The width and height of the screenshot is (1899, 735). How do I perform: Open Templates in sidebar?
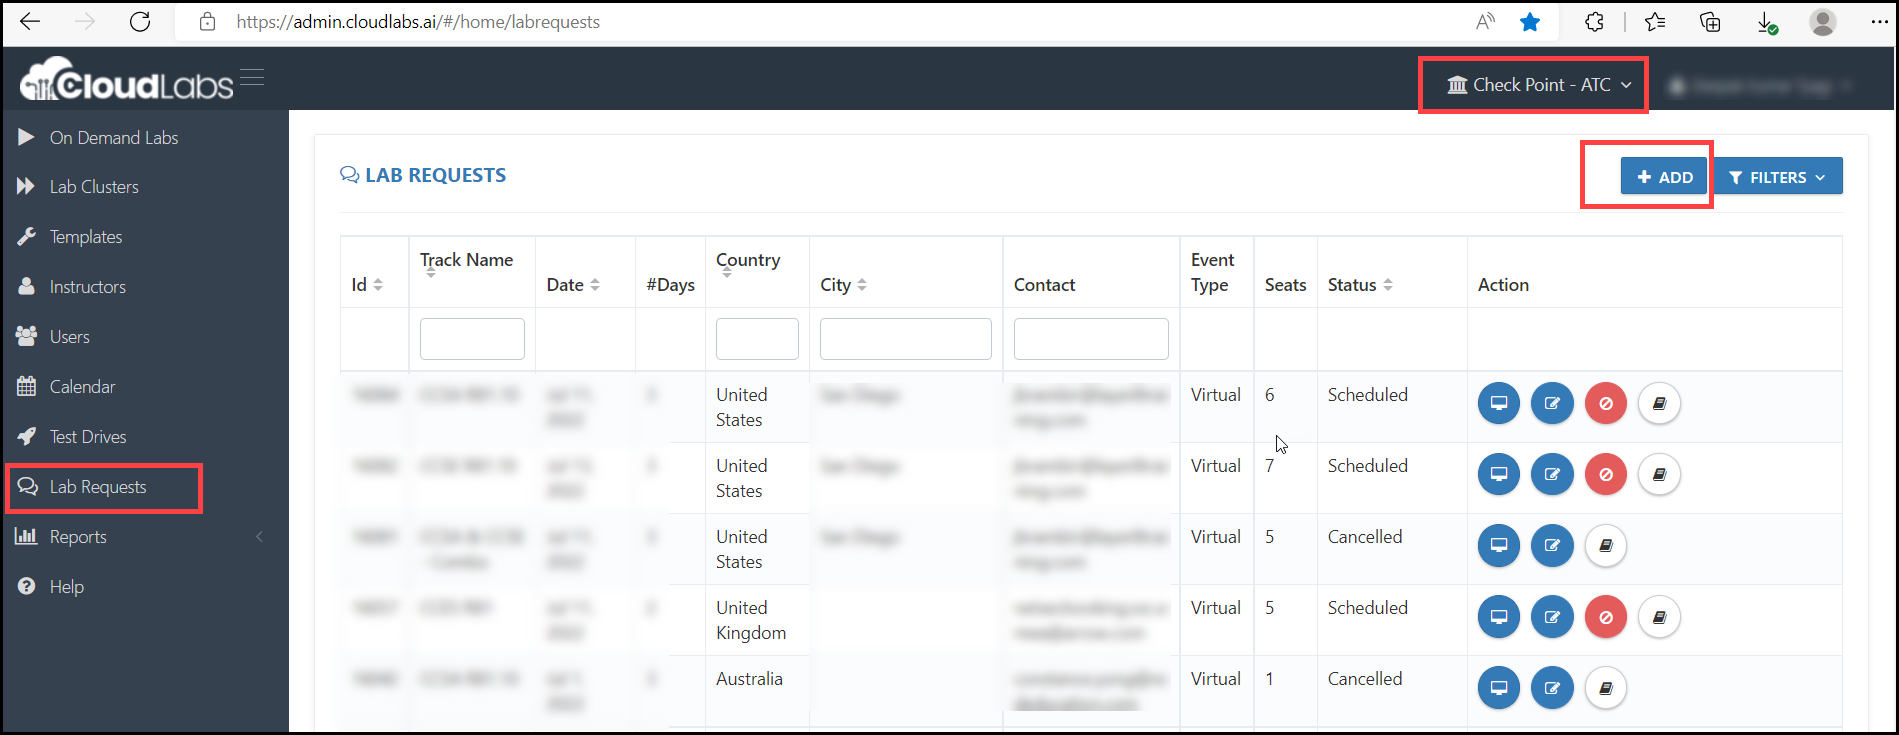click(x=86, y=236)
